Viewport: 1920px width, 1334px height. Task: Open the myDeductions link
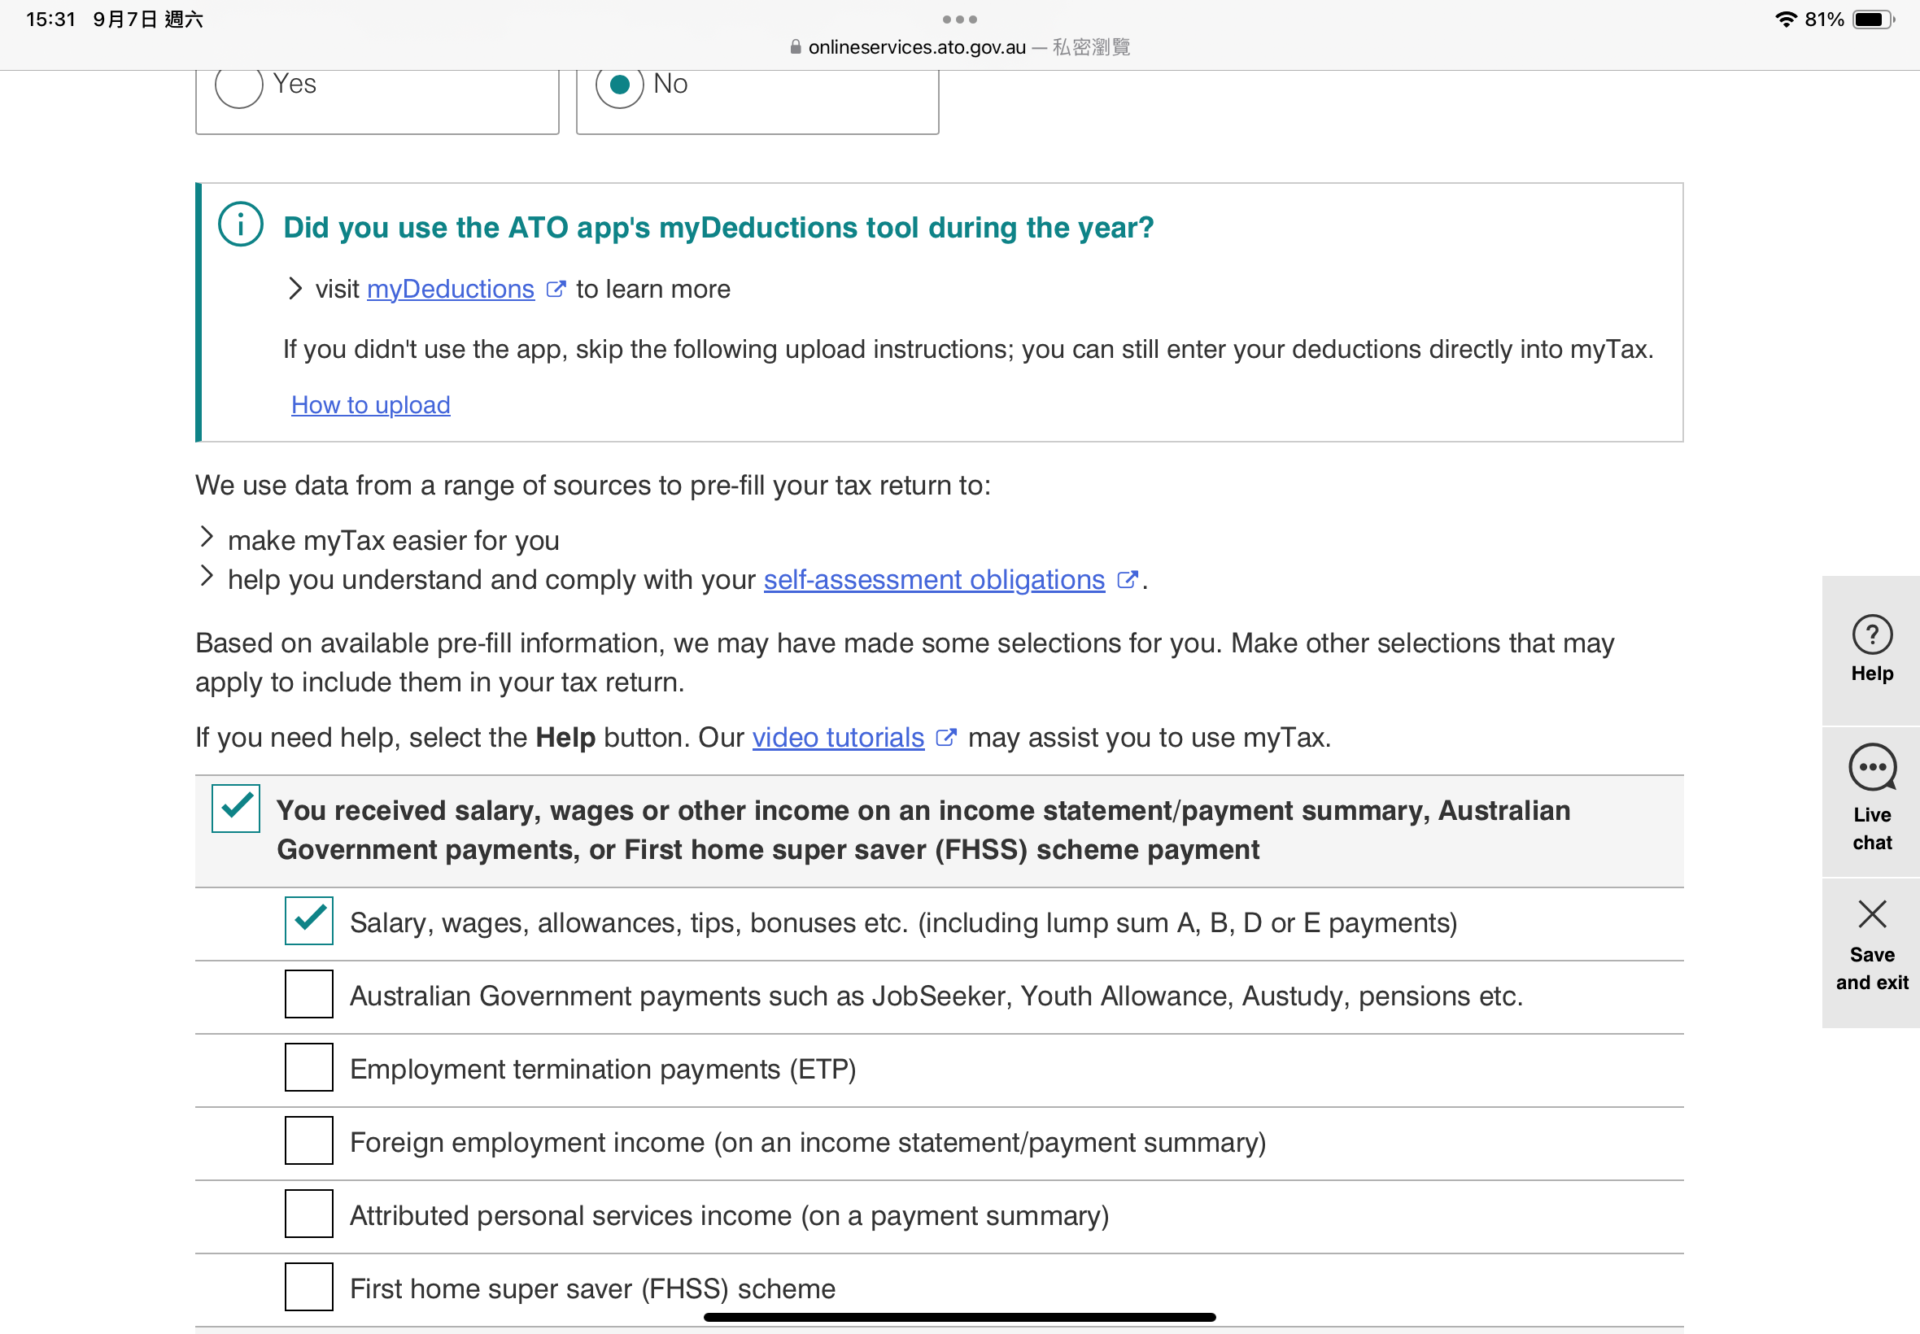coord(450,289)
